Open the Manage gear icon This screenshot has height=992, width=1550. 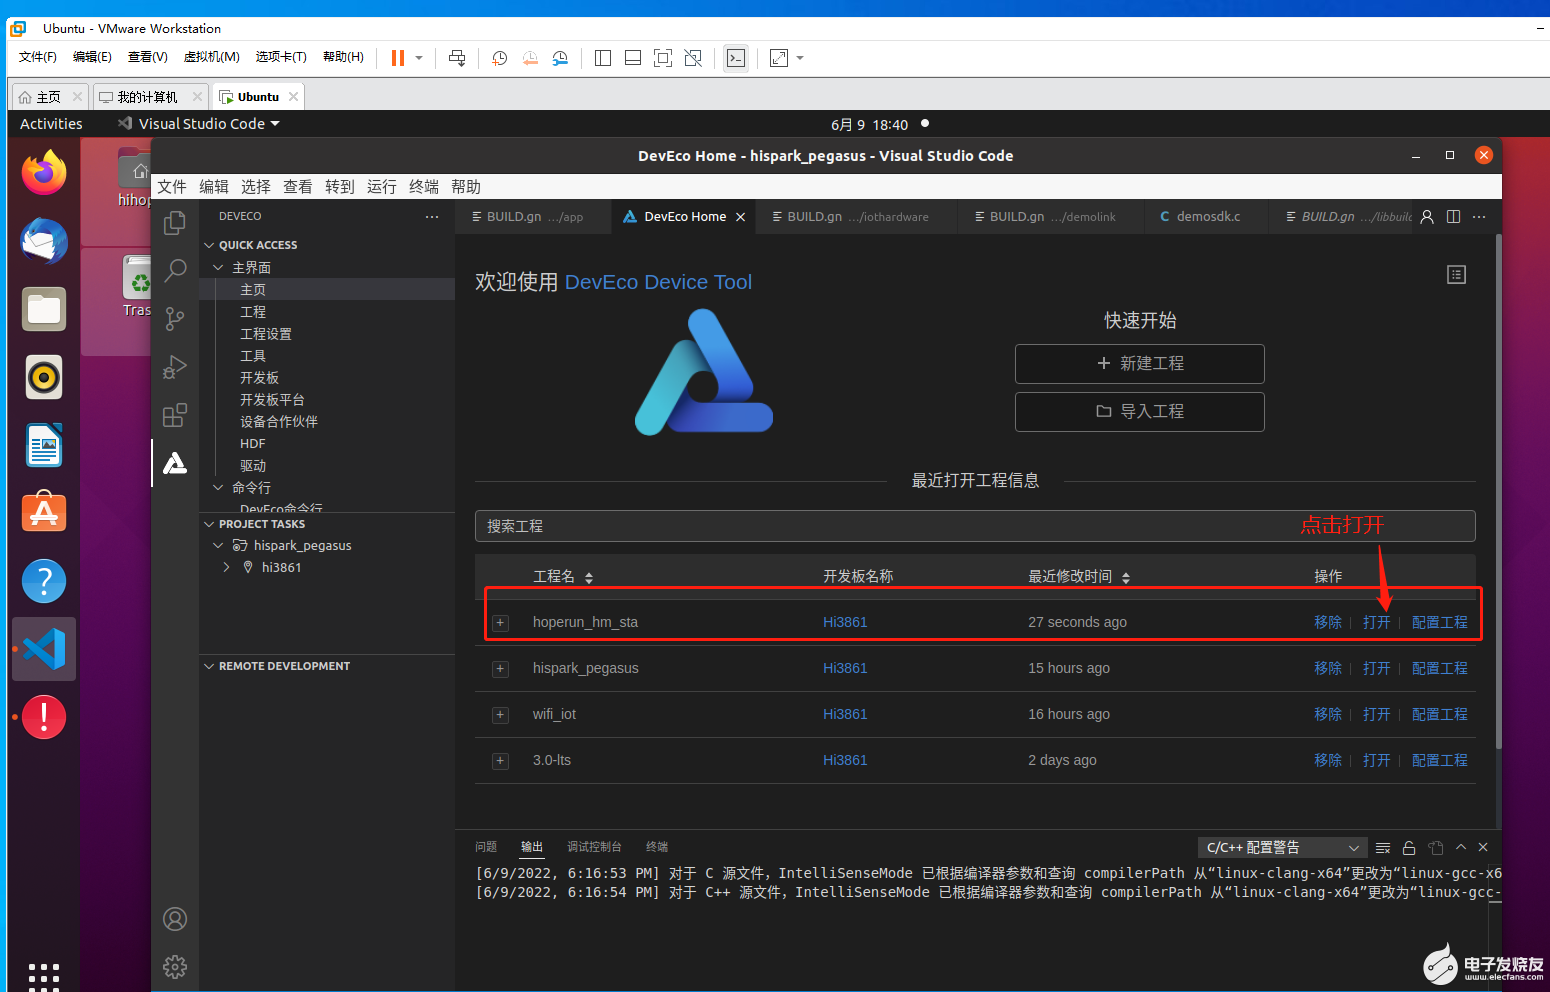coord(175,967)
